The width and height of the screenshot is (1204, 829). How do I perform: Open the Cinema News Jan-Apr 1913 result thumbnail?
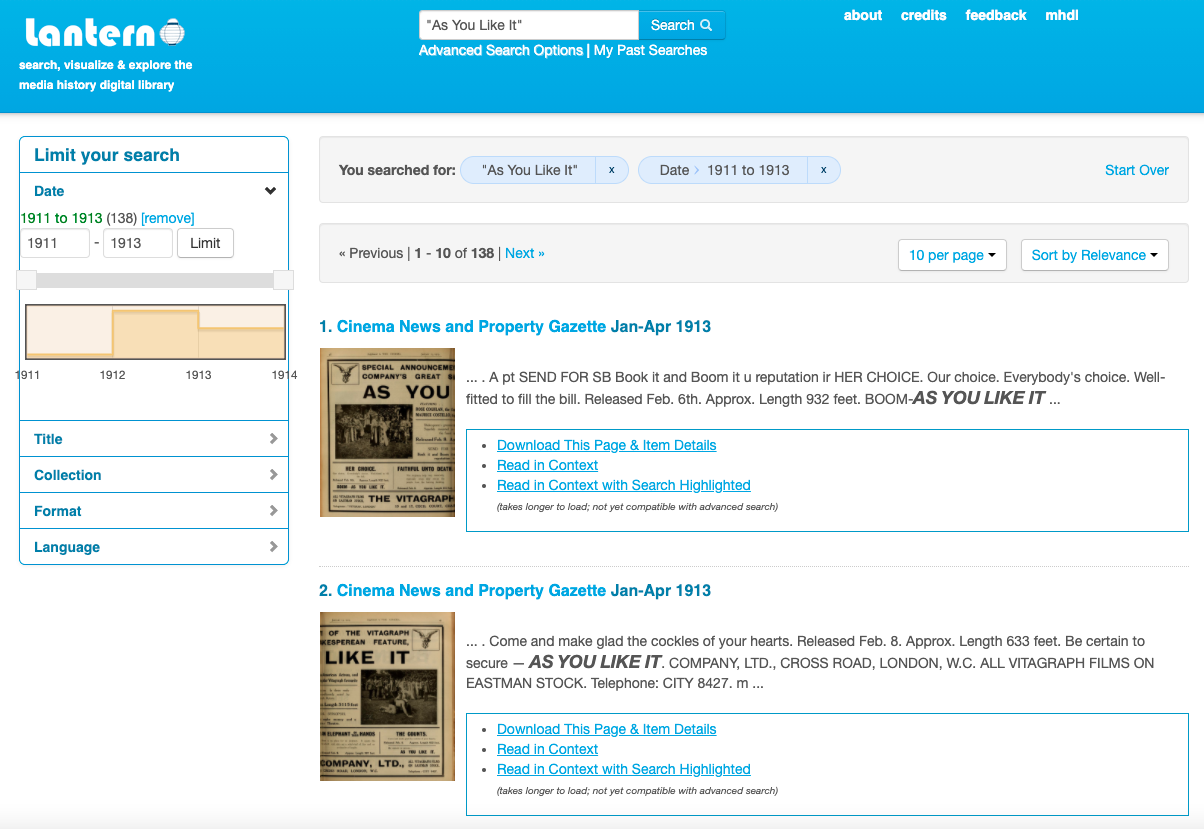point(387,432)
